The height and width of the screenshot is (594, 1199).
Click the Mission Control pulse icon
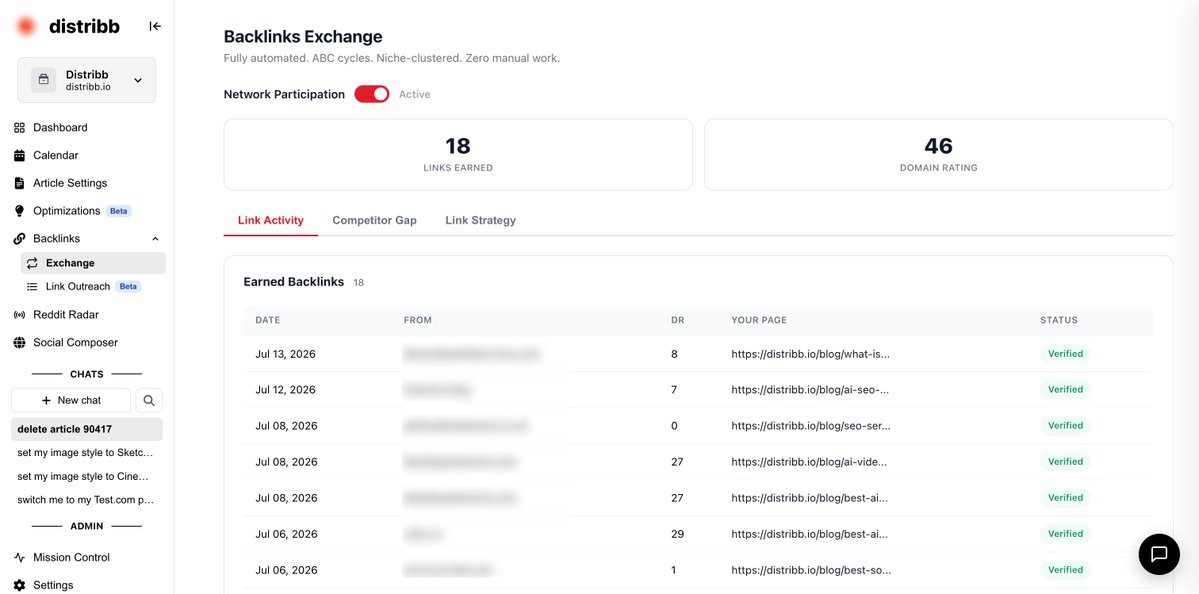click(20, 557)
